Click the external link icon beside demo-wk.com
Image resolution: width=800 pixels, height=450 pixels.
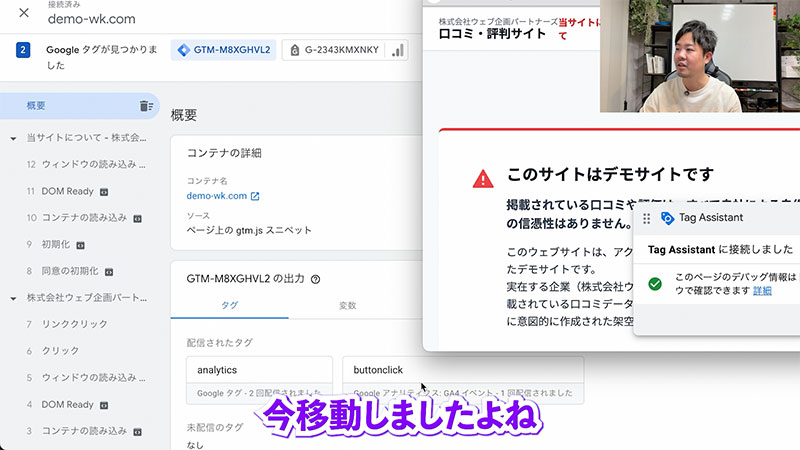click(x=255, y=196)
